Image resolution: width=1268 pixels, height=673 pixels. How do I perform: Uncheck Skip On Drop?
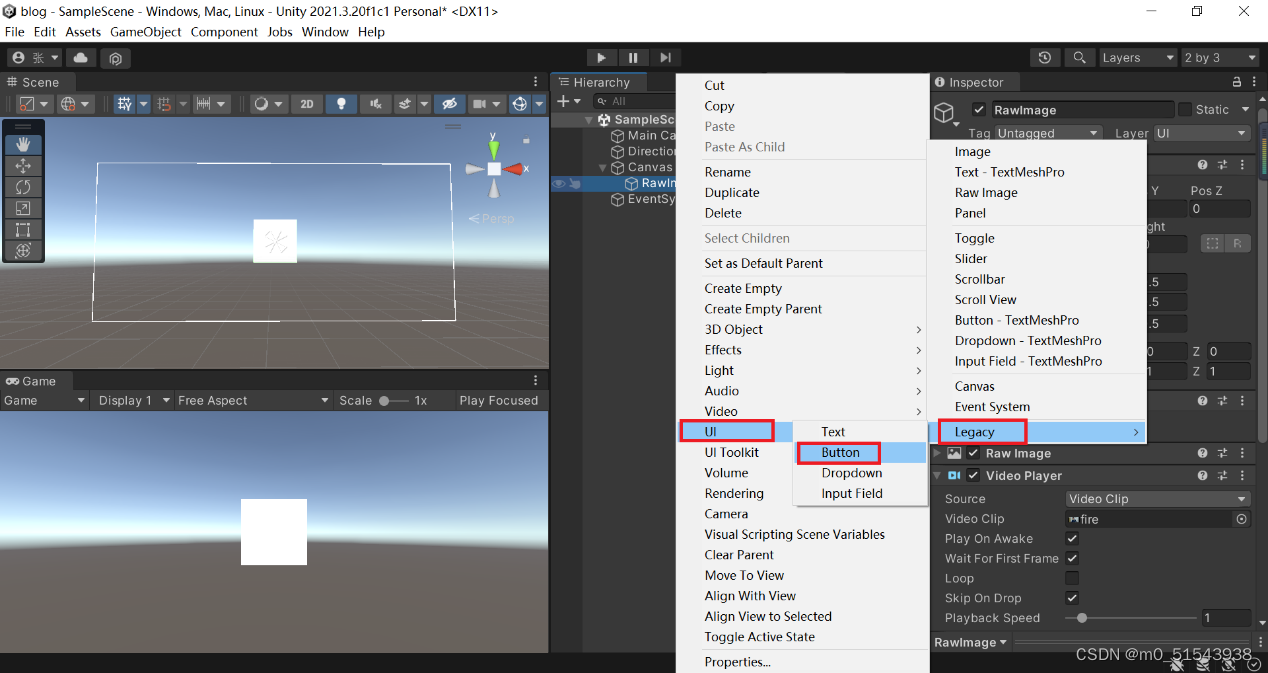(1072, 598)
